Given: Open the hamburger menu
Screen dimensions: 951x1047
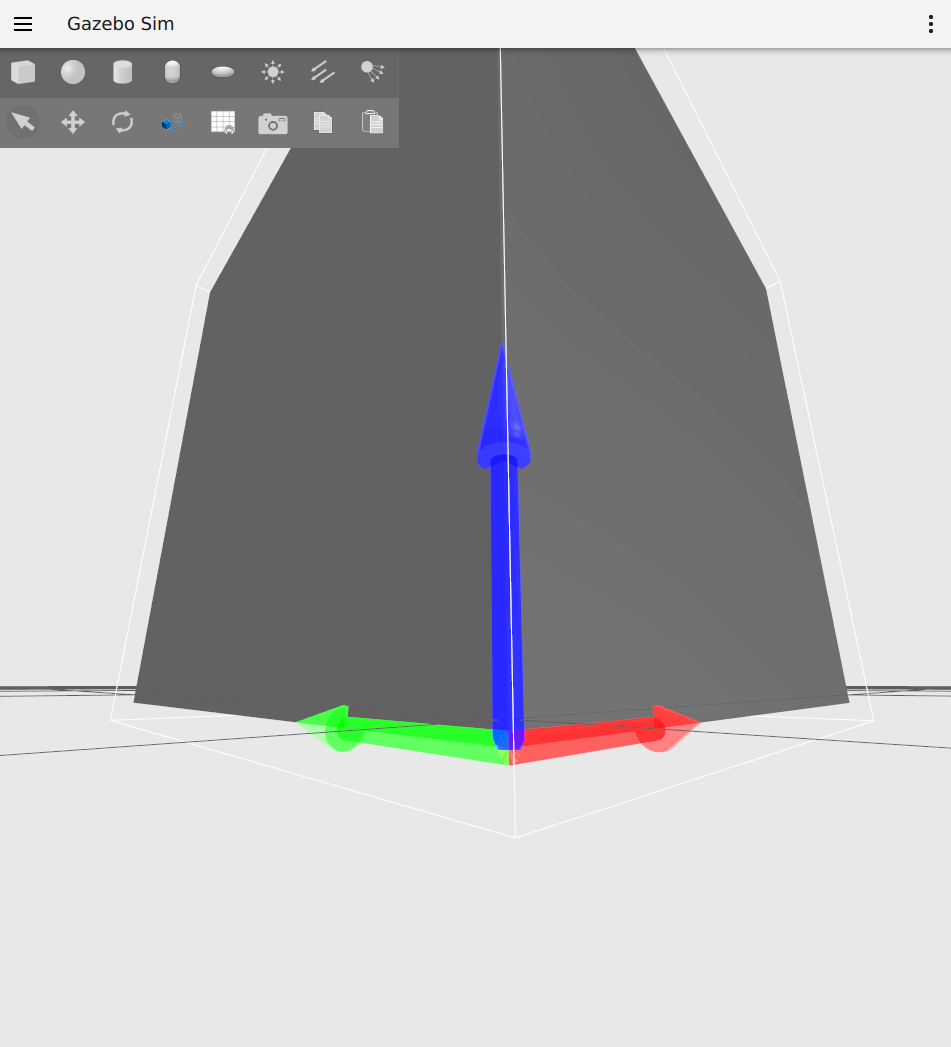Looking at the screenshot, I should (23, 24).
